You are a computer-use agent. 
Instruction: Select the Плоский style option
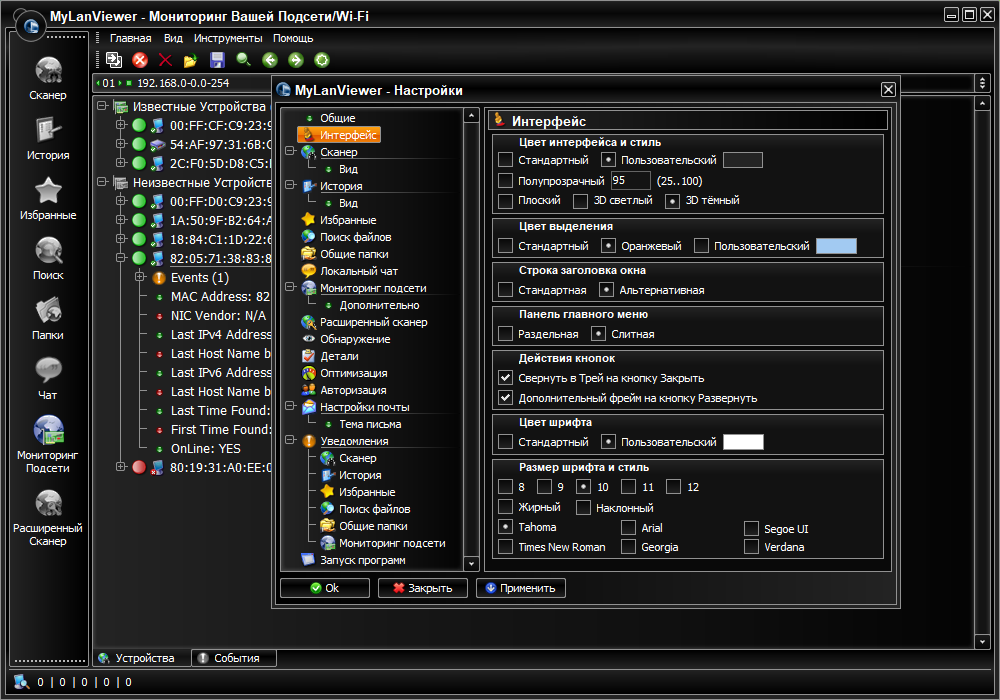(505, 201)
